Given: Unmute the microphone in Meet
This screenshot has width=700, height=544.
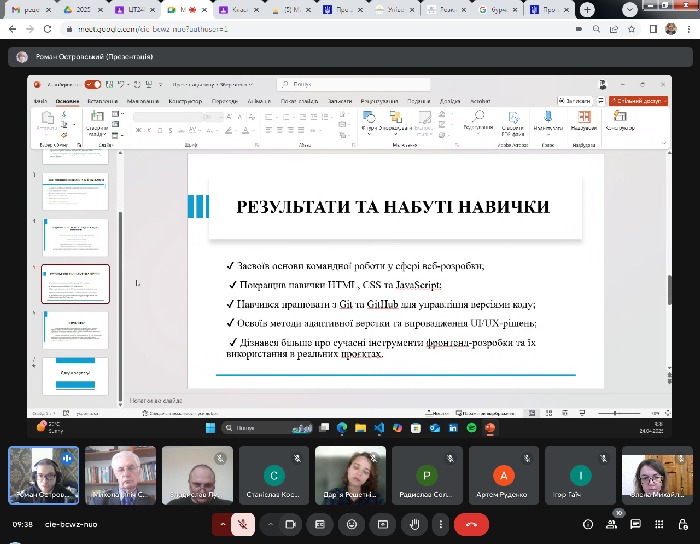Looking at the screenshot, I should tap(243, 523).
